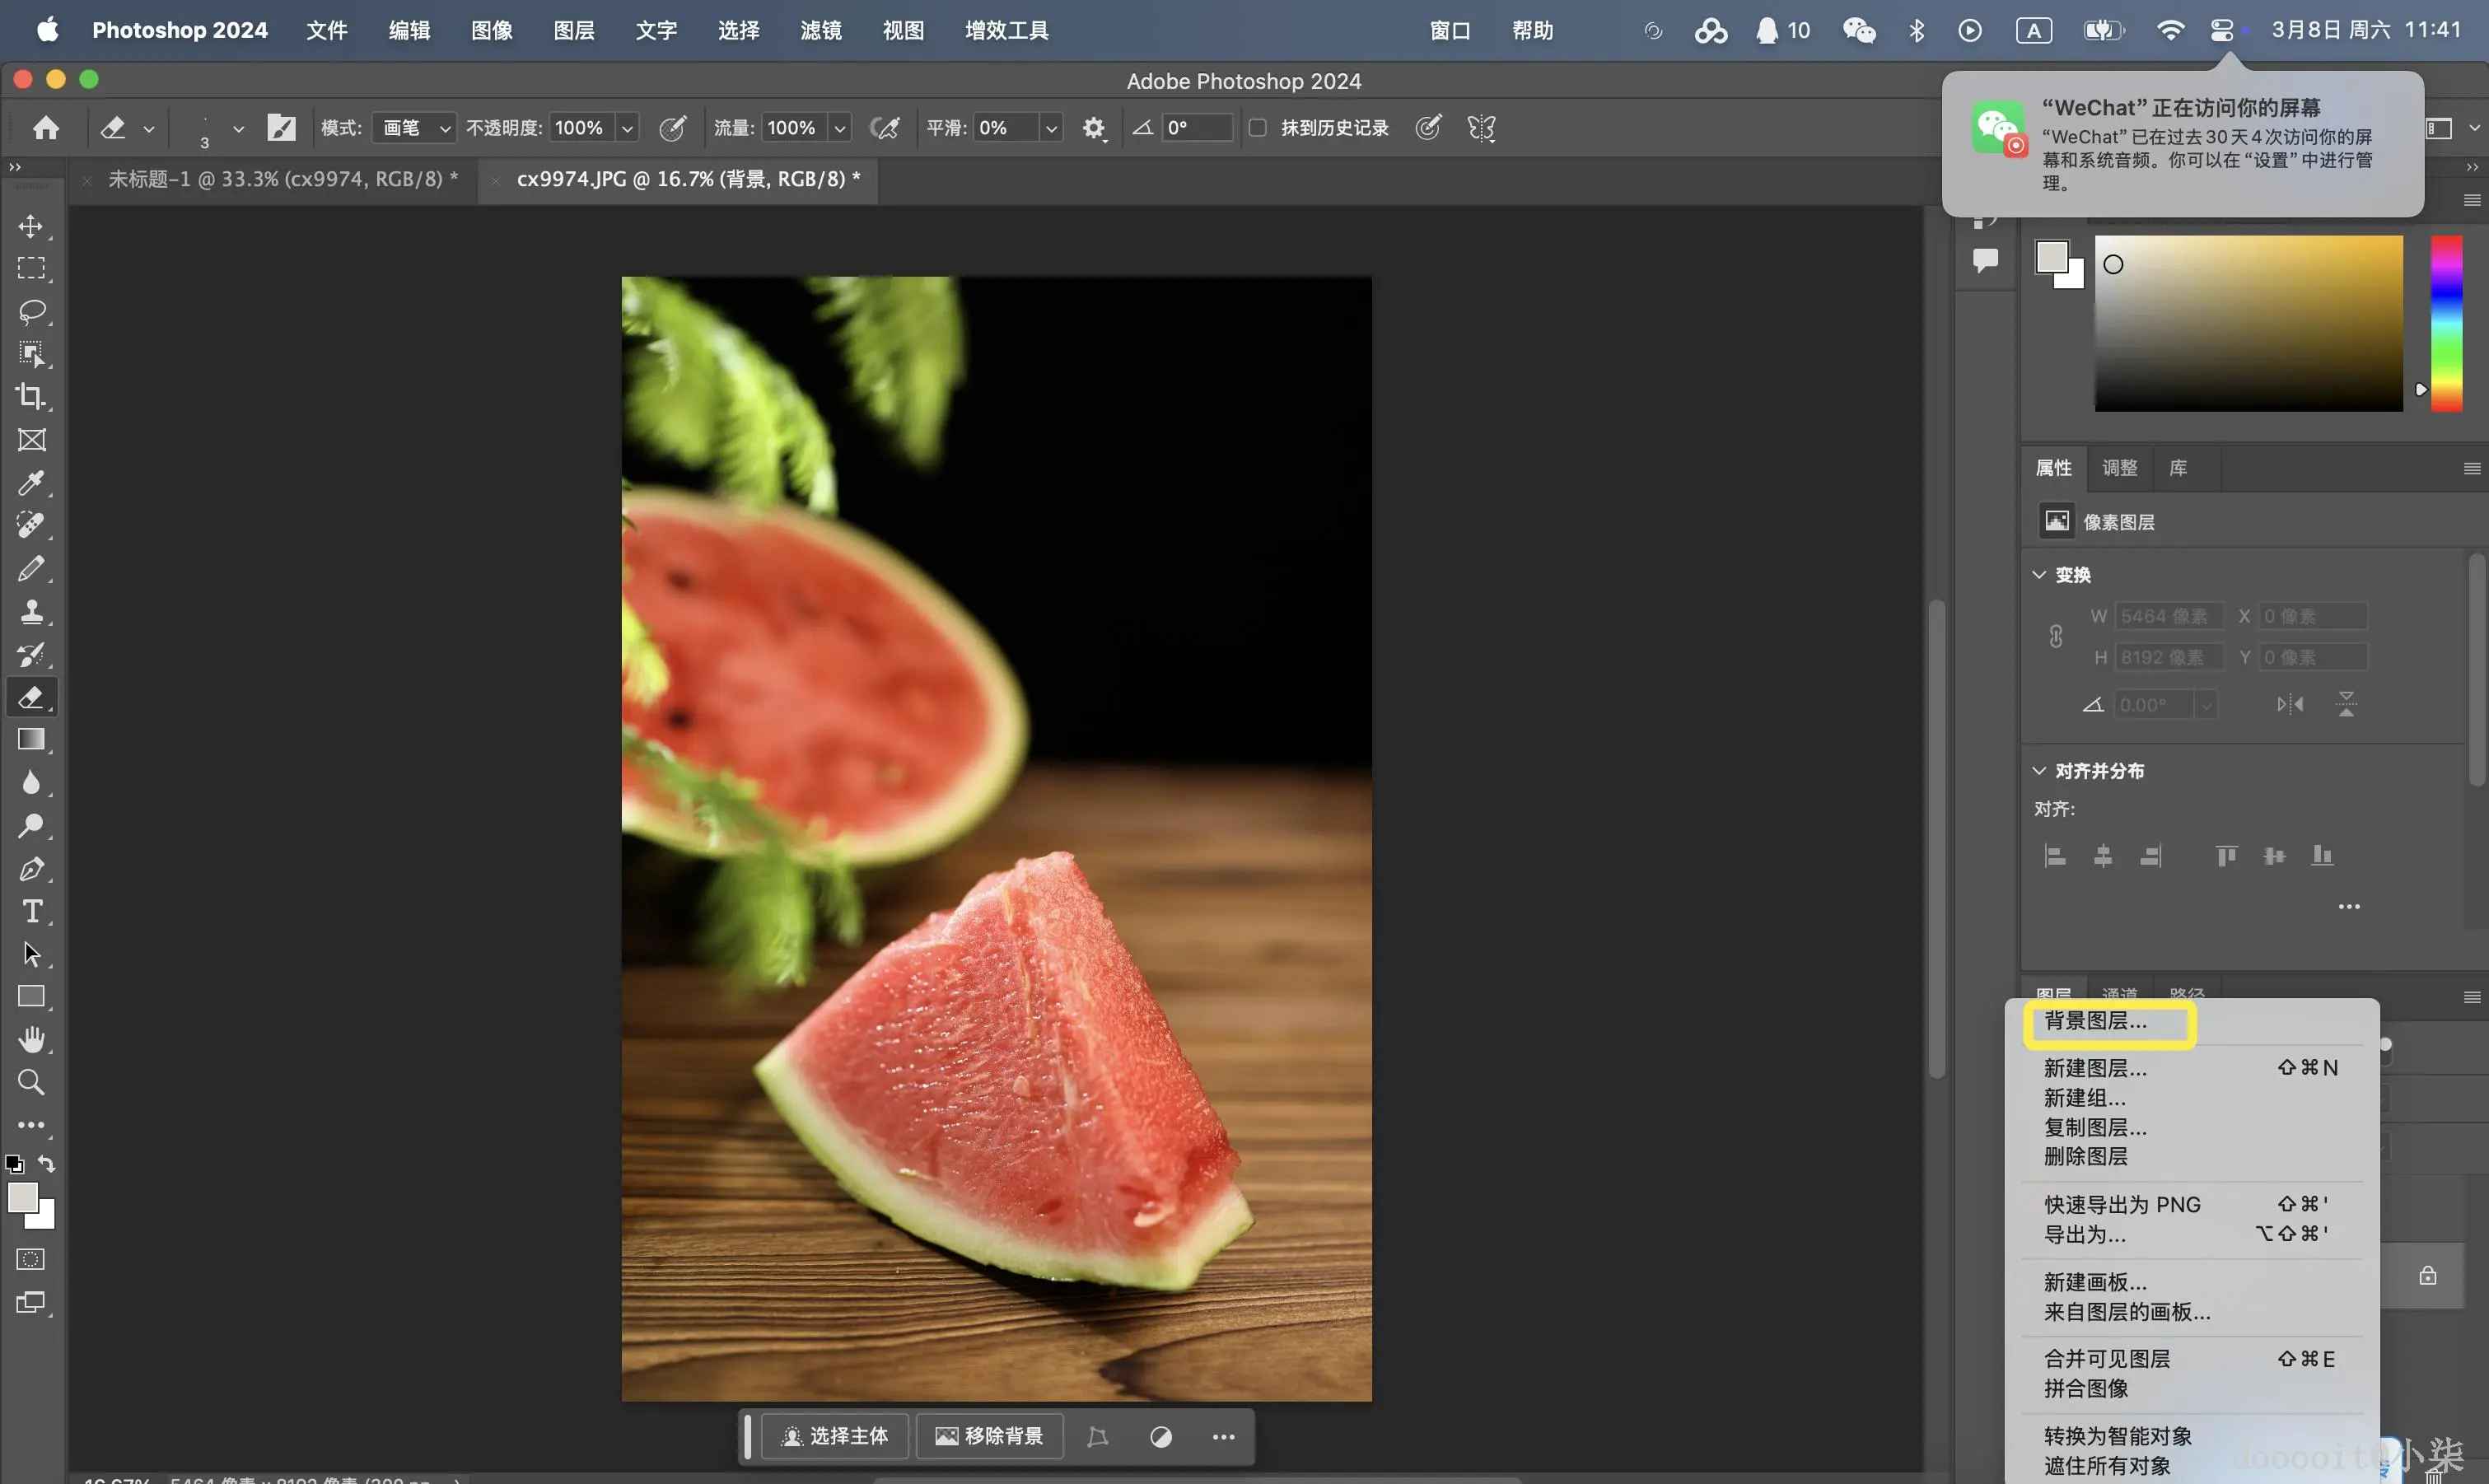Toggle quick mask mode icon
The height and width of the screenshot is (1484, 2489).
pos(31,1259)
